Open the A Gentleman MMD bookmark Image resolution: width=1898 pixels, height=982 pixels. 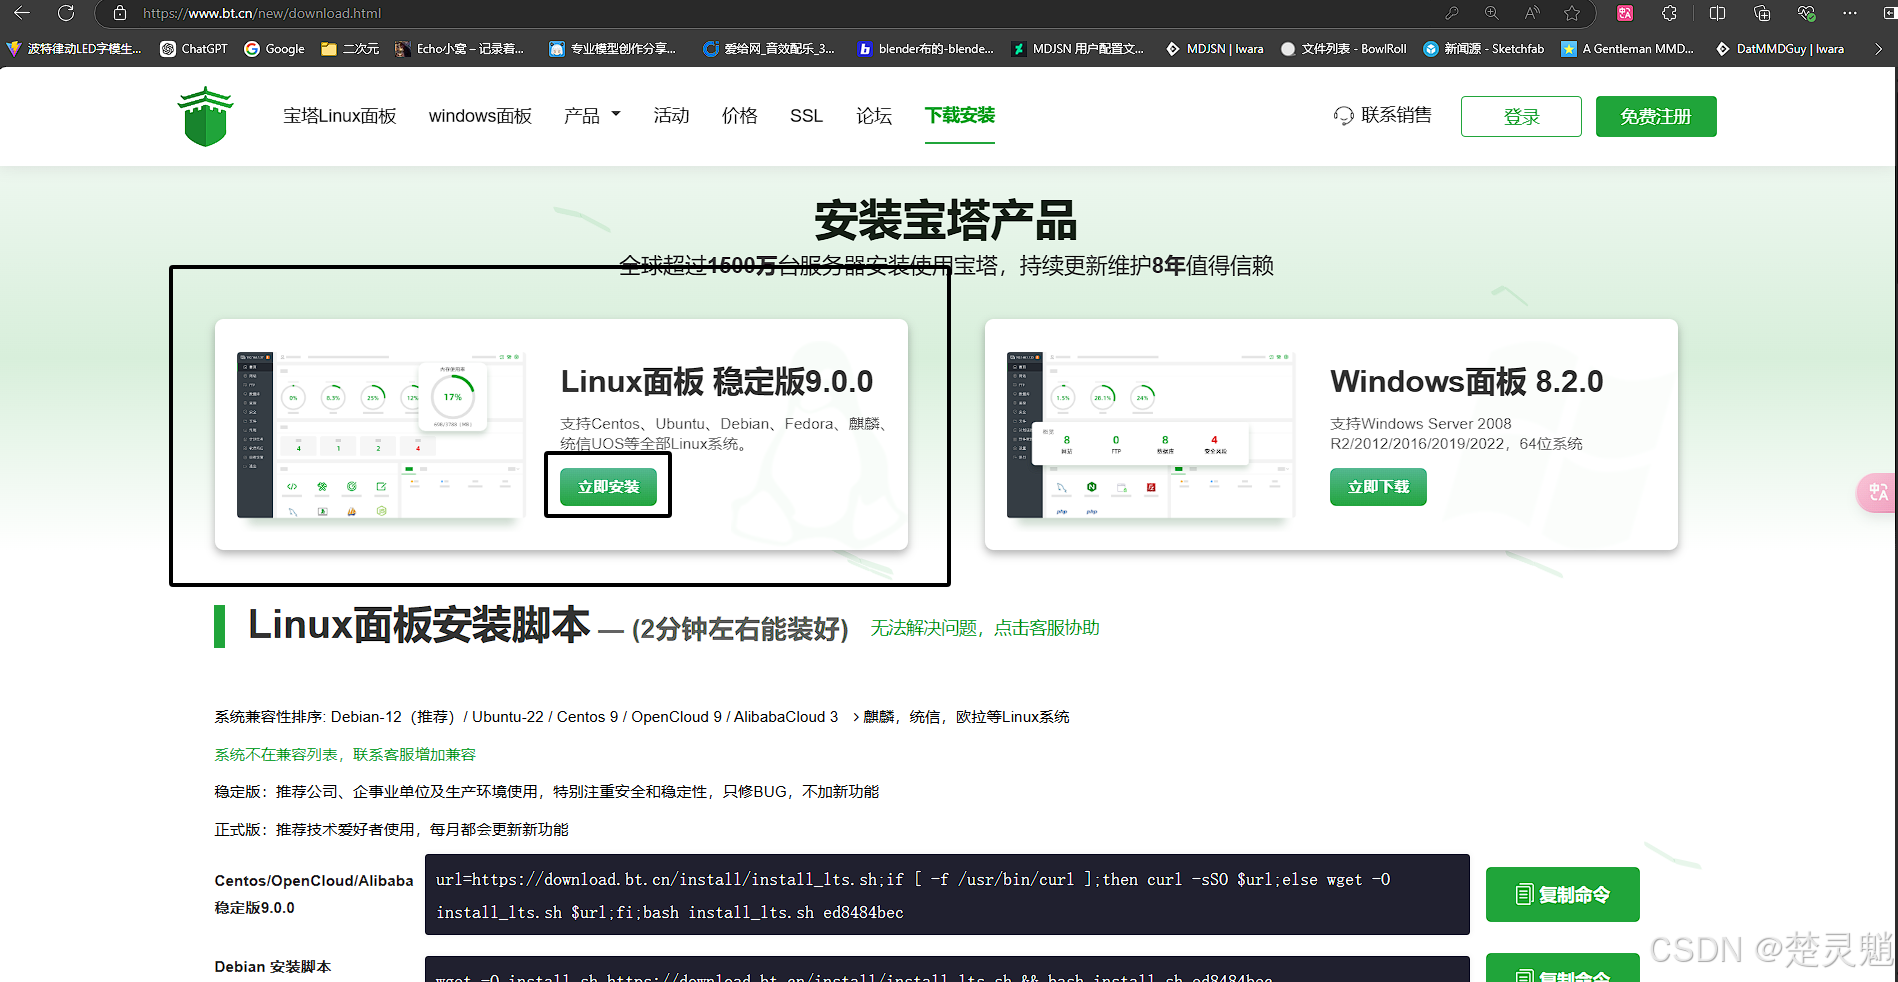tap(1628, 48)
